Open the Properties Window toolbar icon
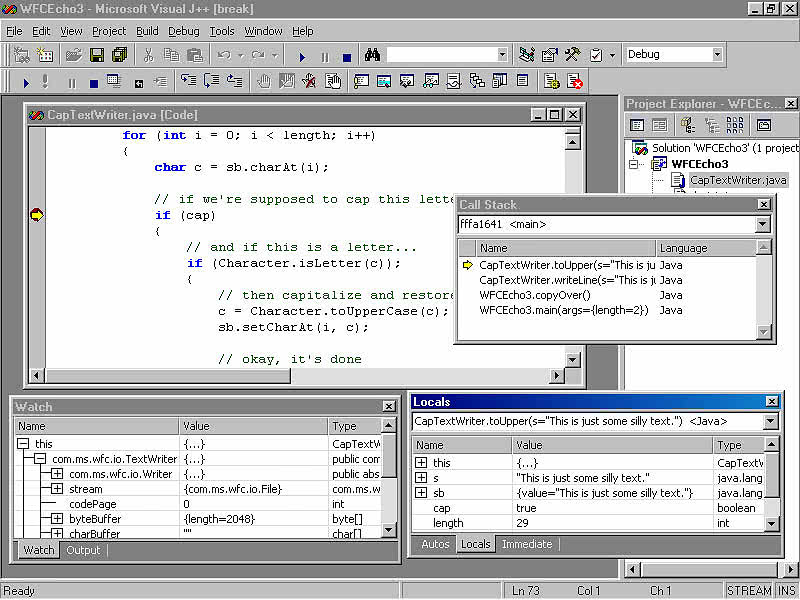Screen dimensions: 800x600 click(549, 55)
